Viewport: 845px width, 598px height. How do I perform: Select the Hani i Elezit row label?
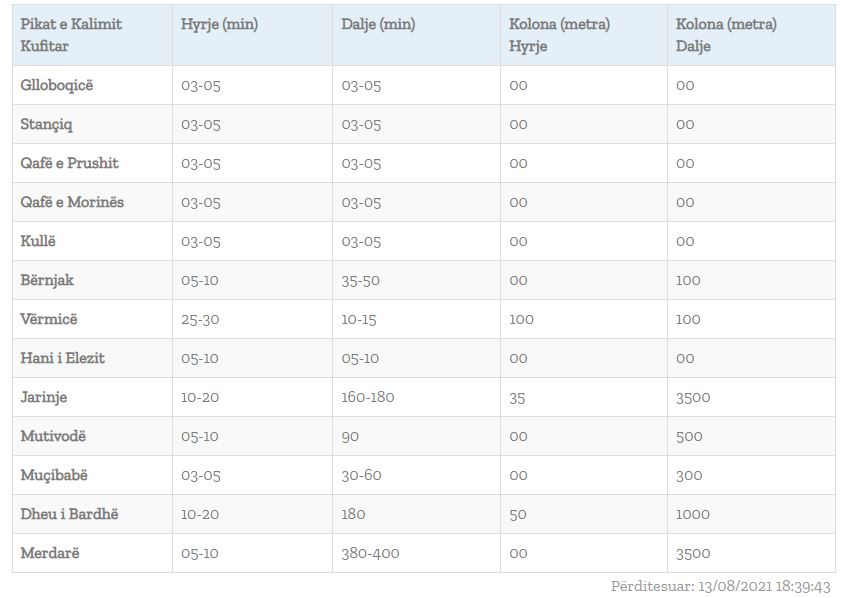63,358
